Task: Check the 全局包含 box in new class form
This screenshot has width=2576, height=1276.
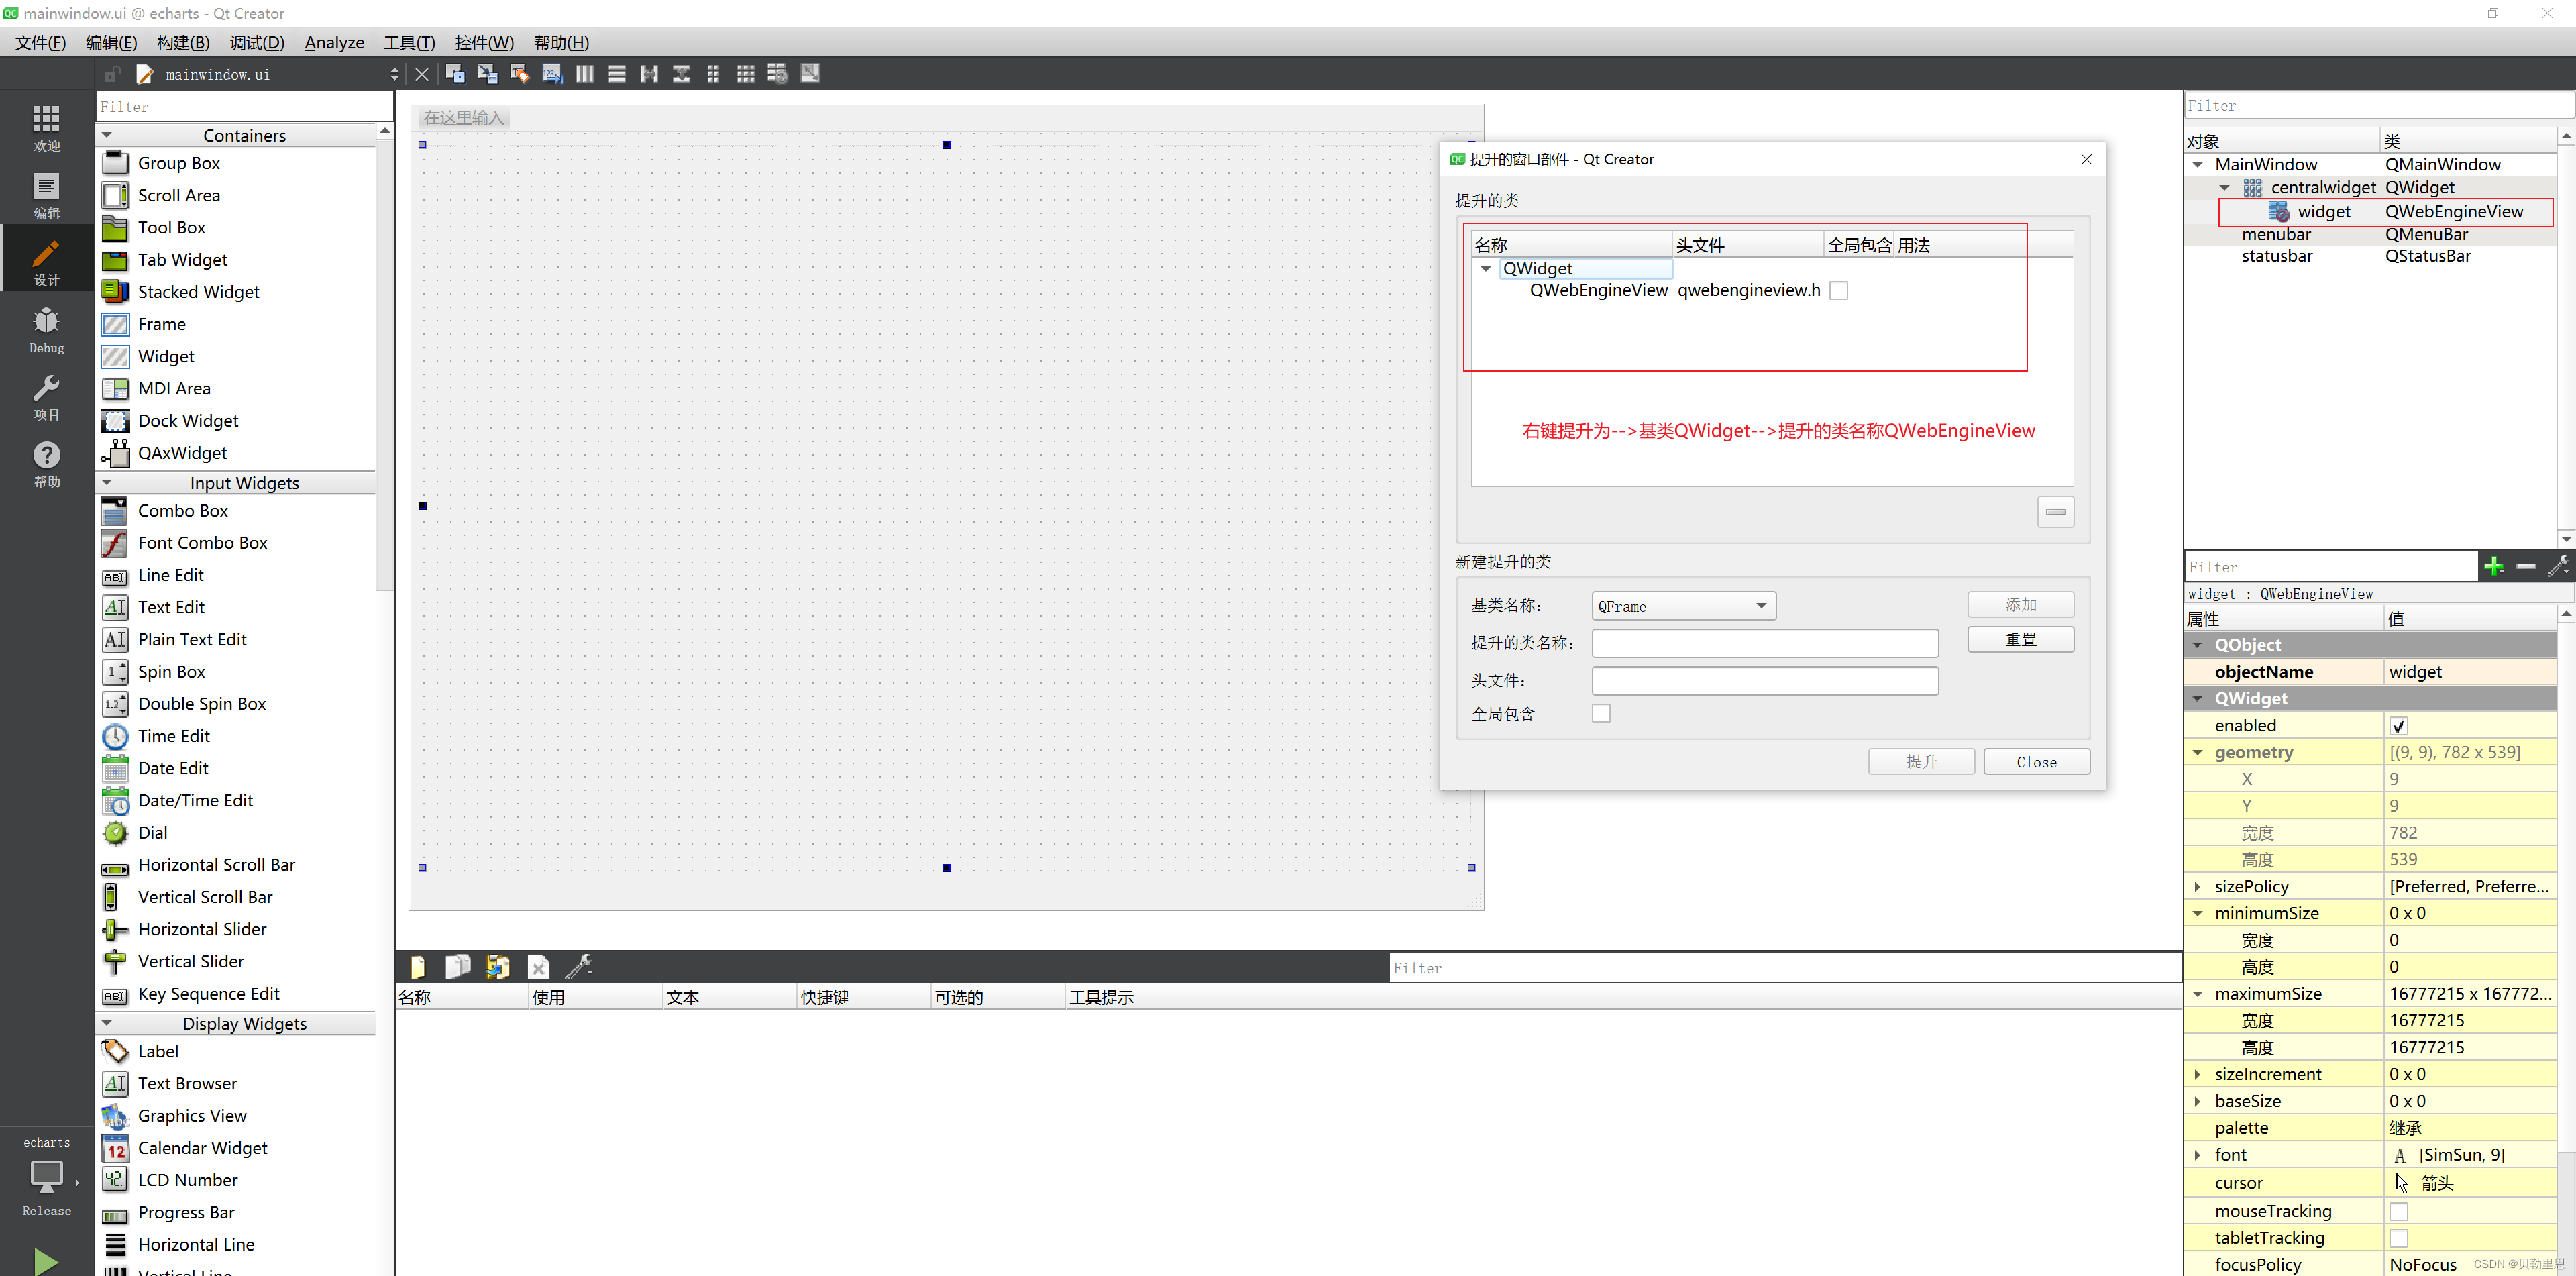Action: point(1601,713)
